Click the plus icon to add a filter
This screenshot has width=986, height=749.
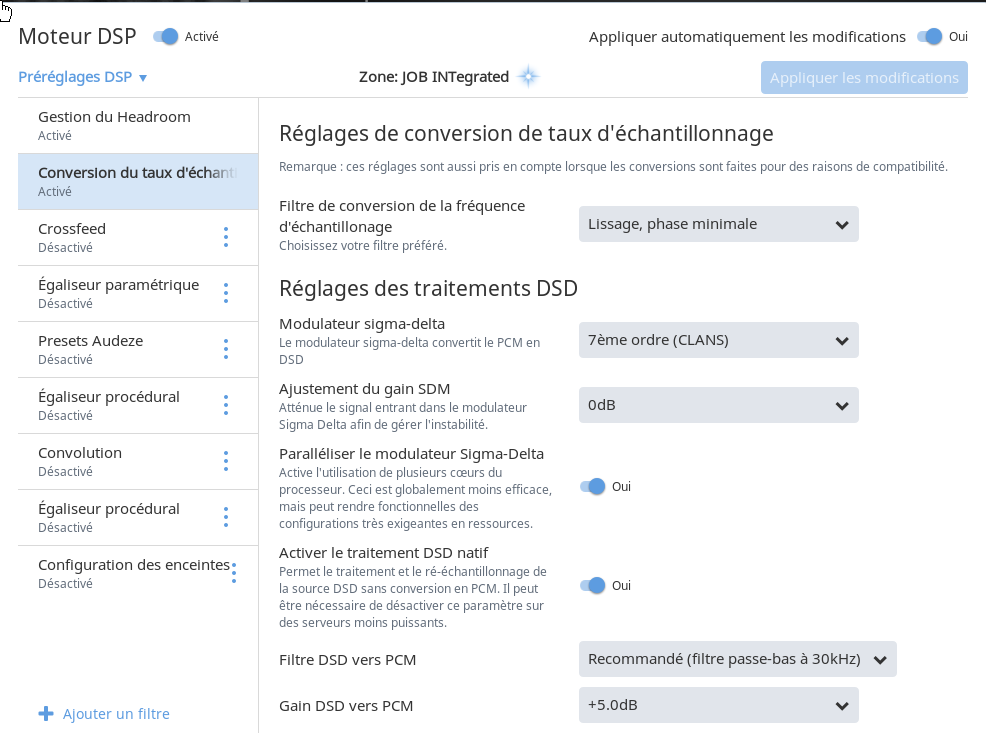click(45, 714)
